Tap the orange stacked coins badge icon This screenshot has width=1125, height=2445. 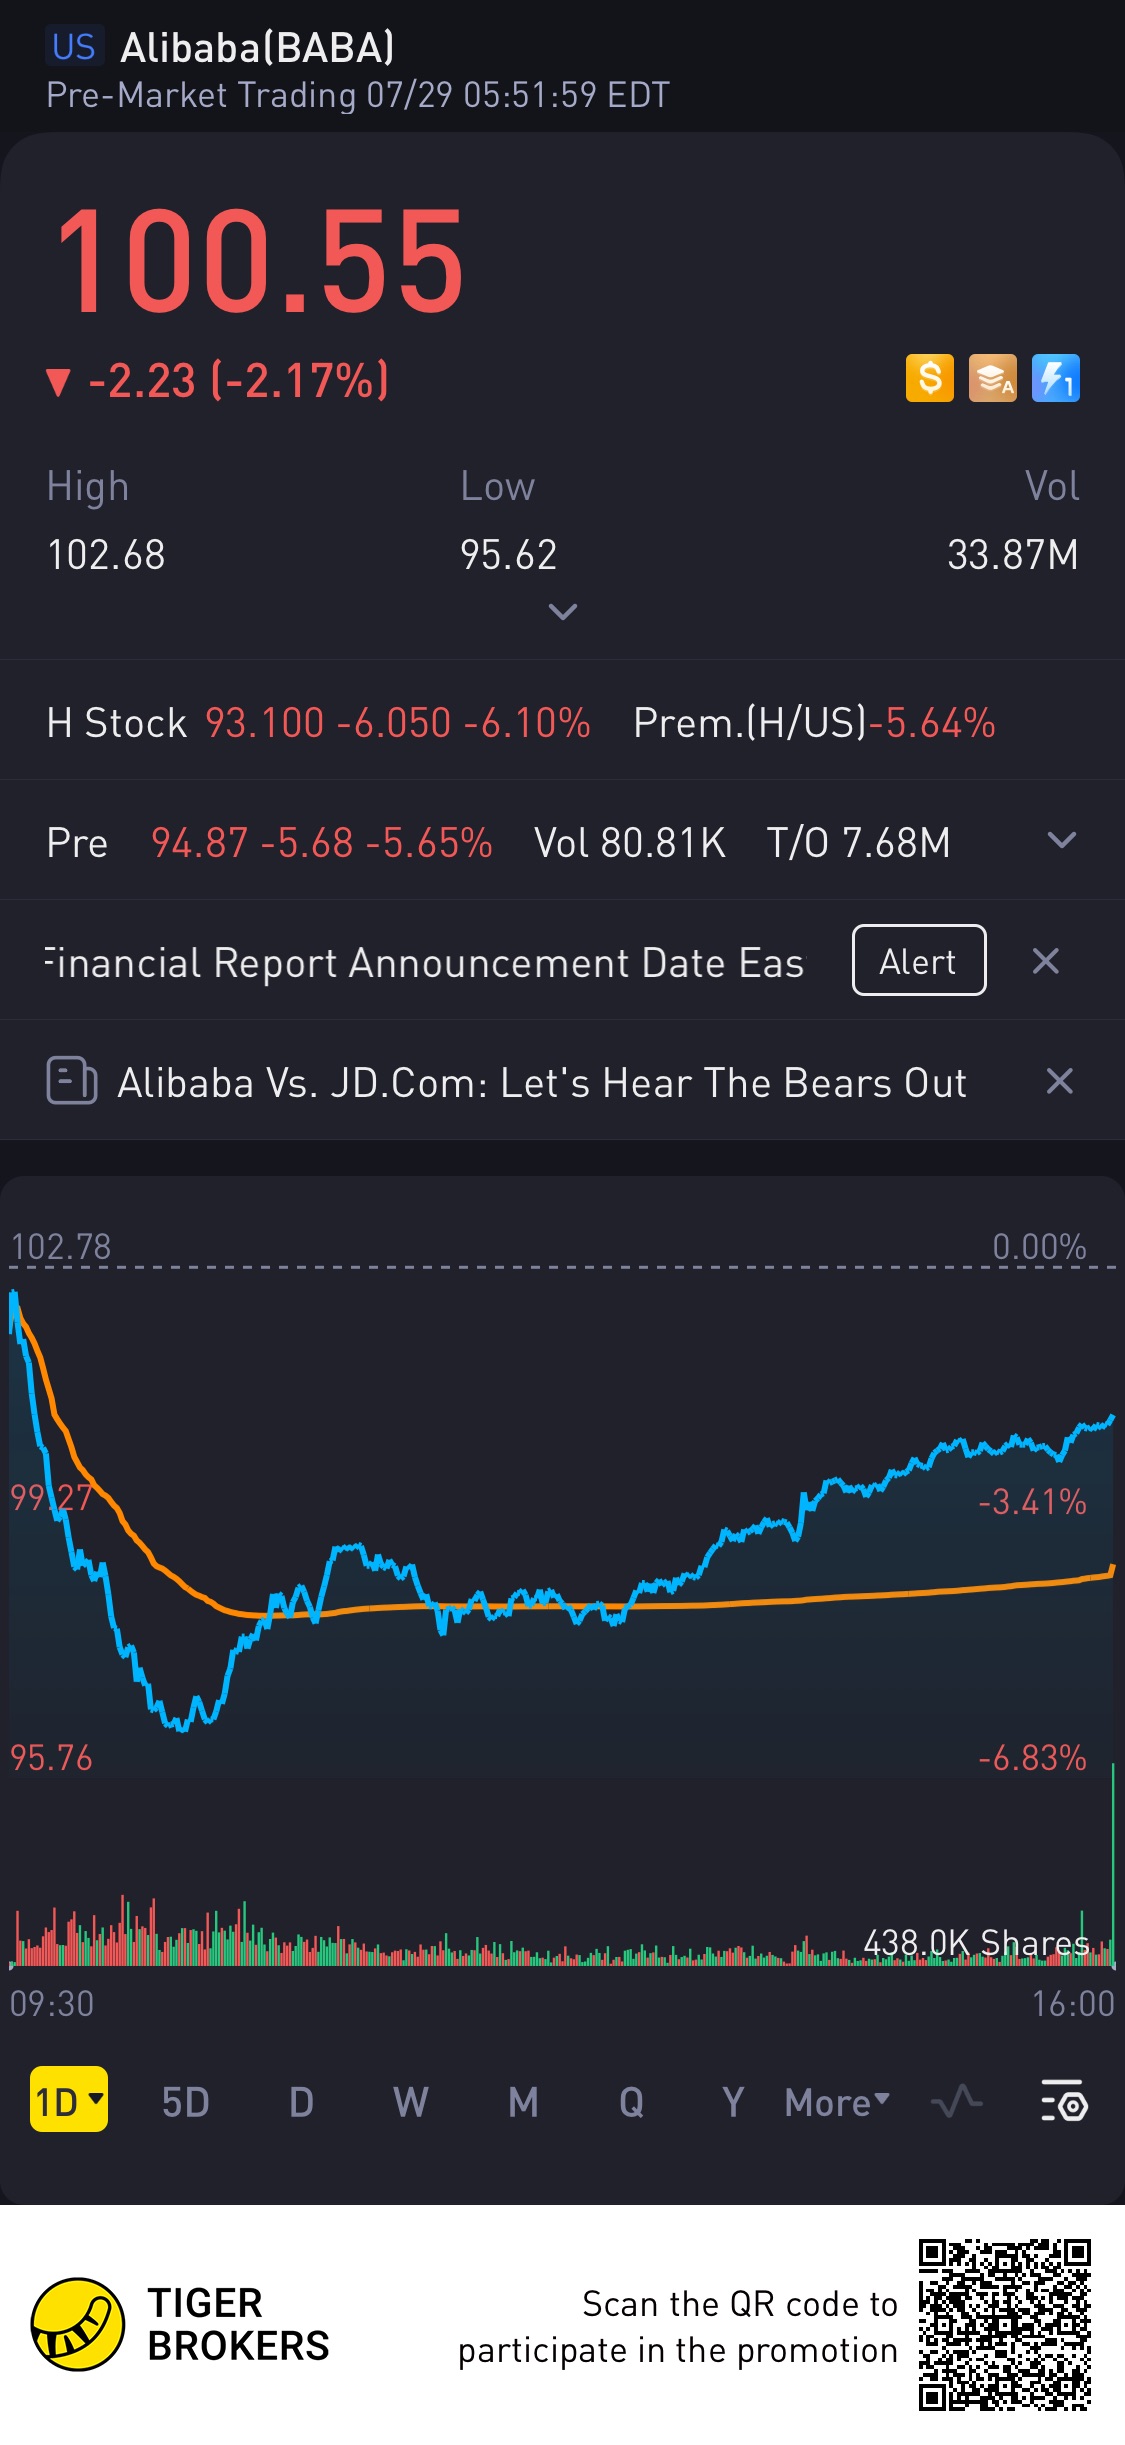point(992,379)
